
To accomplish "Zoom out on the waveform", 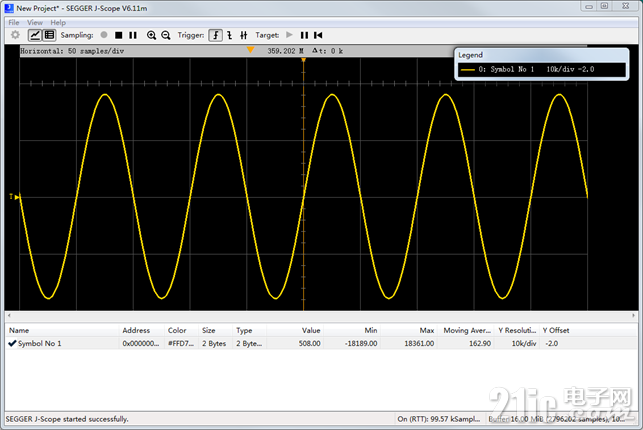I will coord(166,35).
